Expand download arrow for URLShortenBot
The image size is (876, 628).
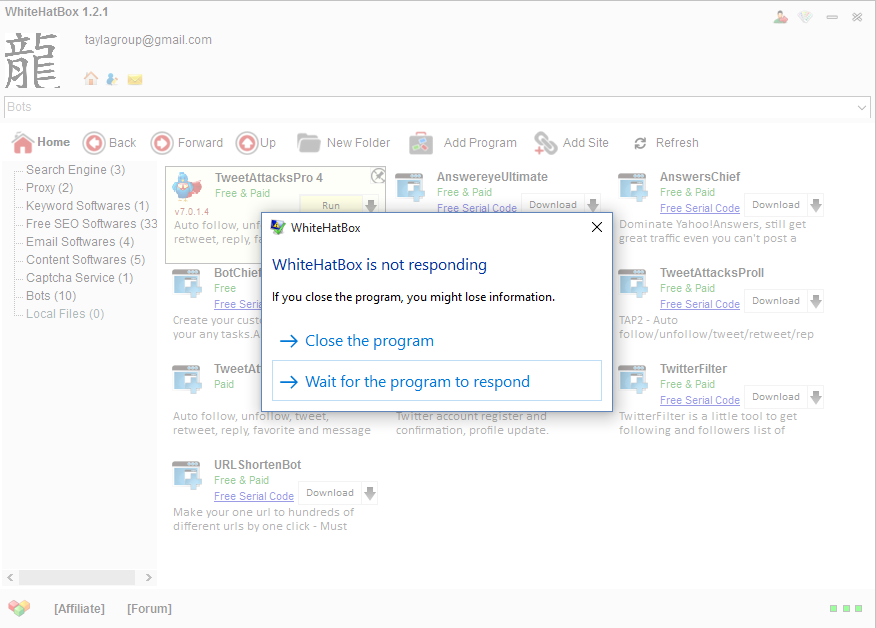370,493
